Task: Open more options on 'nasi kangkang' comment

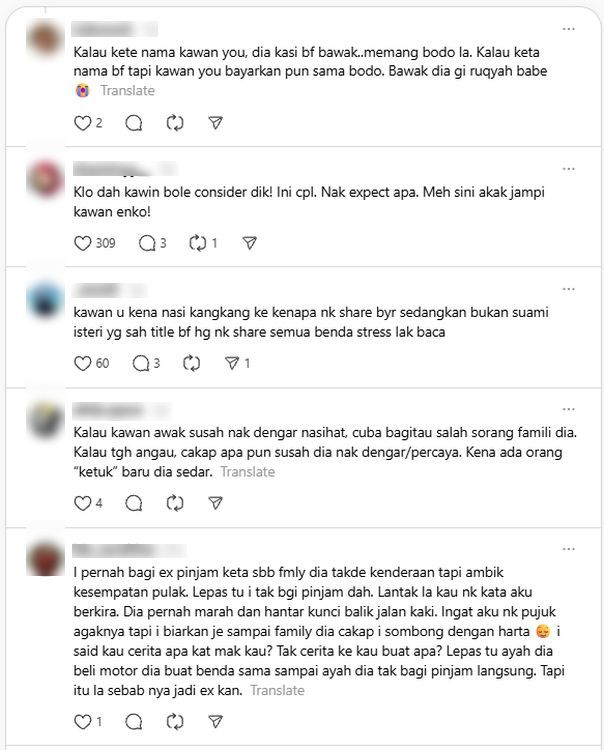Action: pos(569,289)
